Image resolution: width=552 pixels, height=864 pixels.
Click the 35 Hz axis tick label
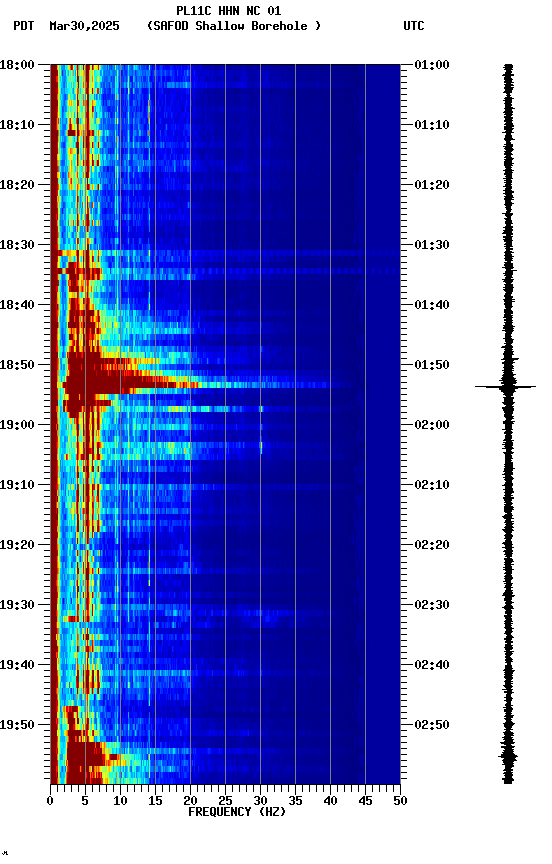(x=295, y=802)
